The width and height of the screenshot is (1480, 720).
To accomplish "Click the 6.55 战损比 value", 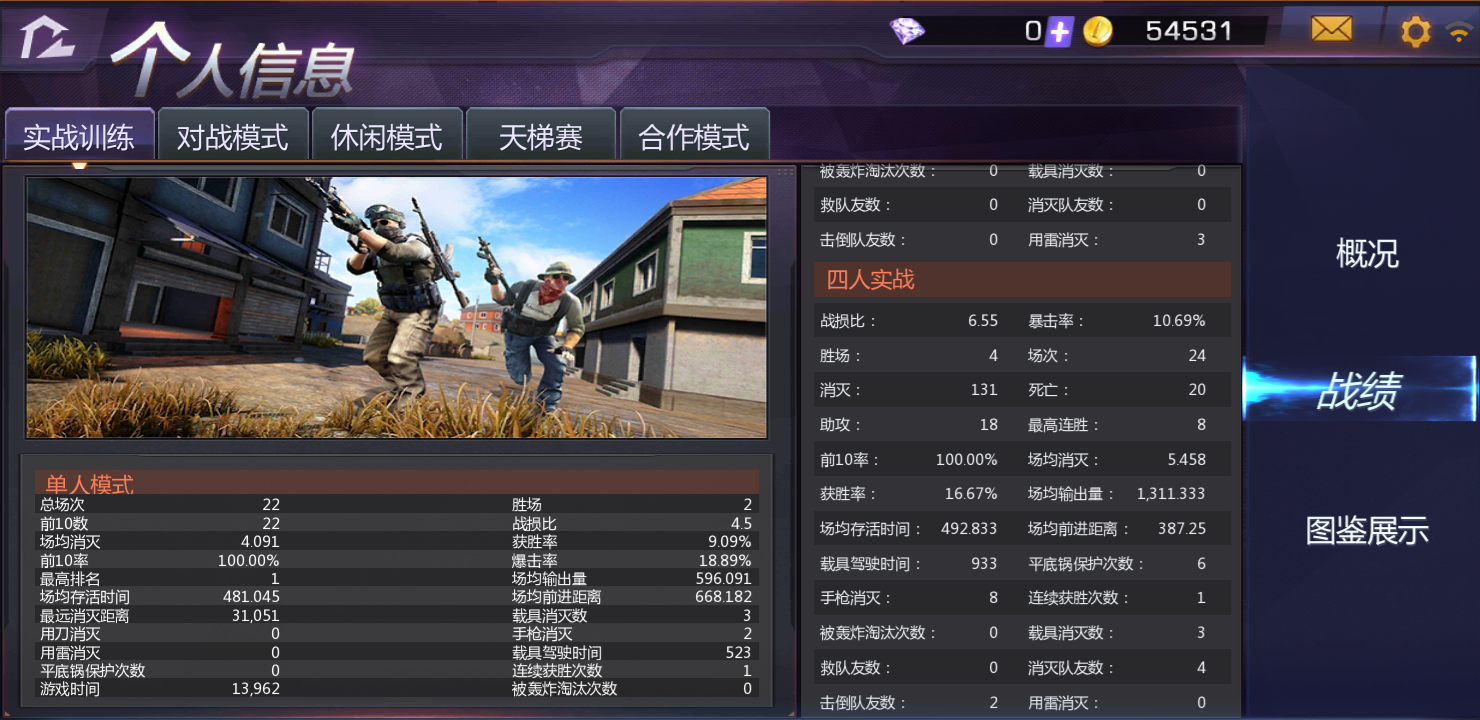I will click(x=983, y=321).
